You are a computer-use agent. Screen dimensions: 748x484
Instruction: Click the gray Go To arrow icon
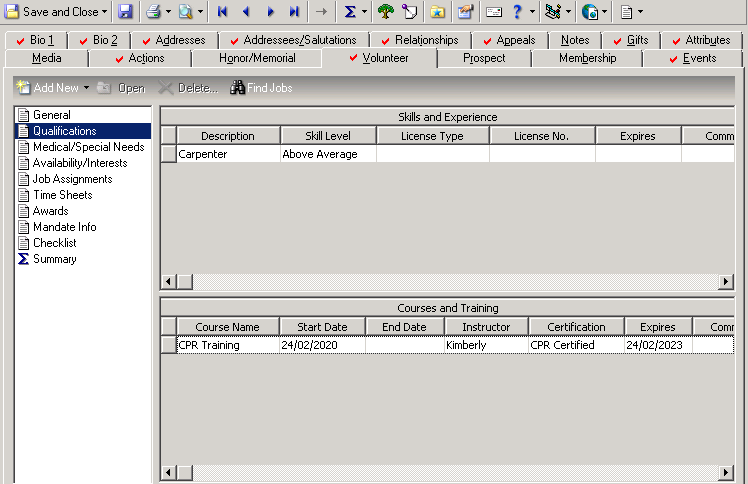(322, 11)
